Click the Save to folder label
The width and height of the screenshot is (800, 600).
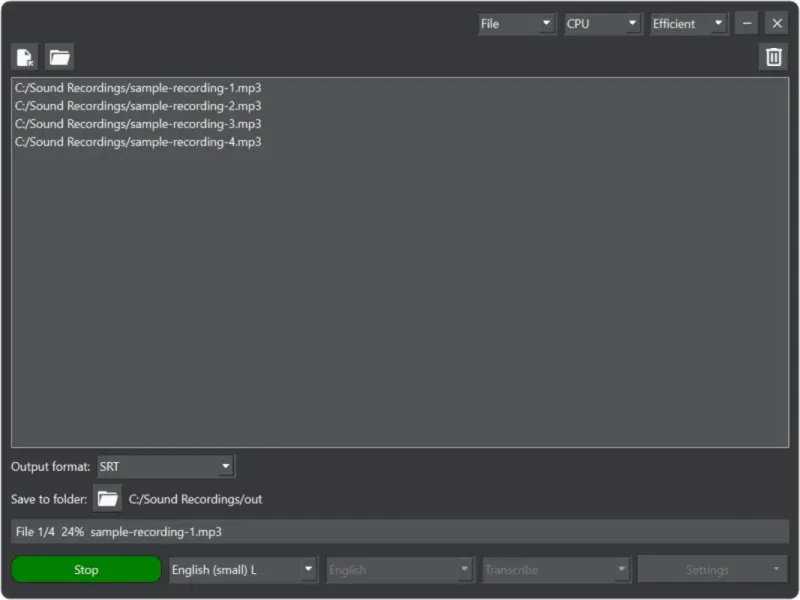click(49, 499)
